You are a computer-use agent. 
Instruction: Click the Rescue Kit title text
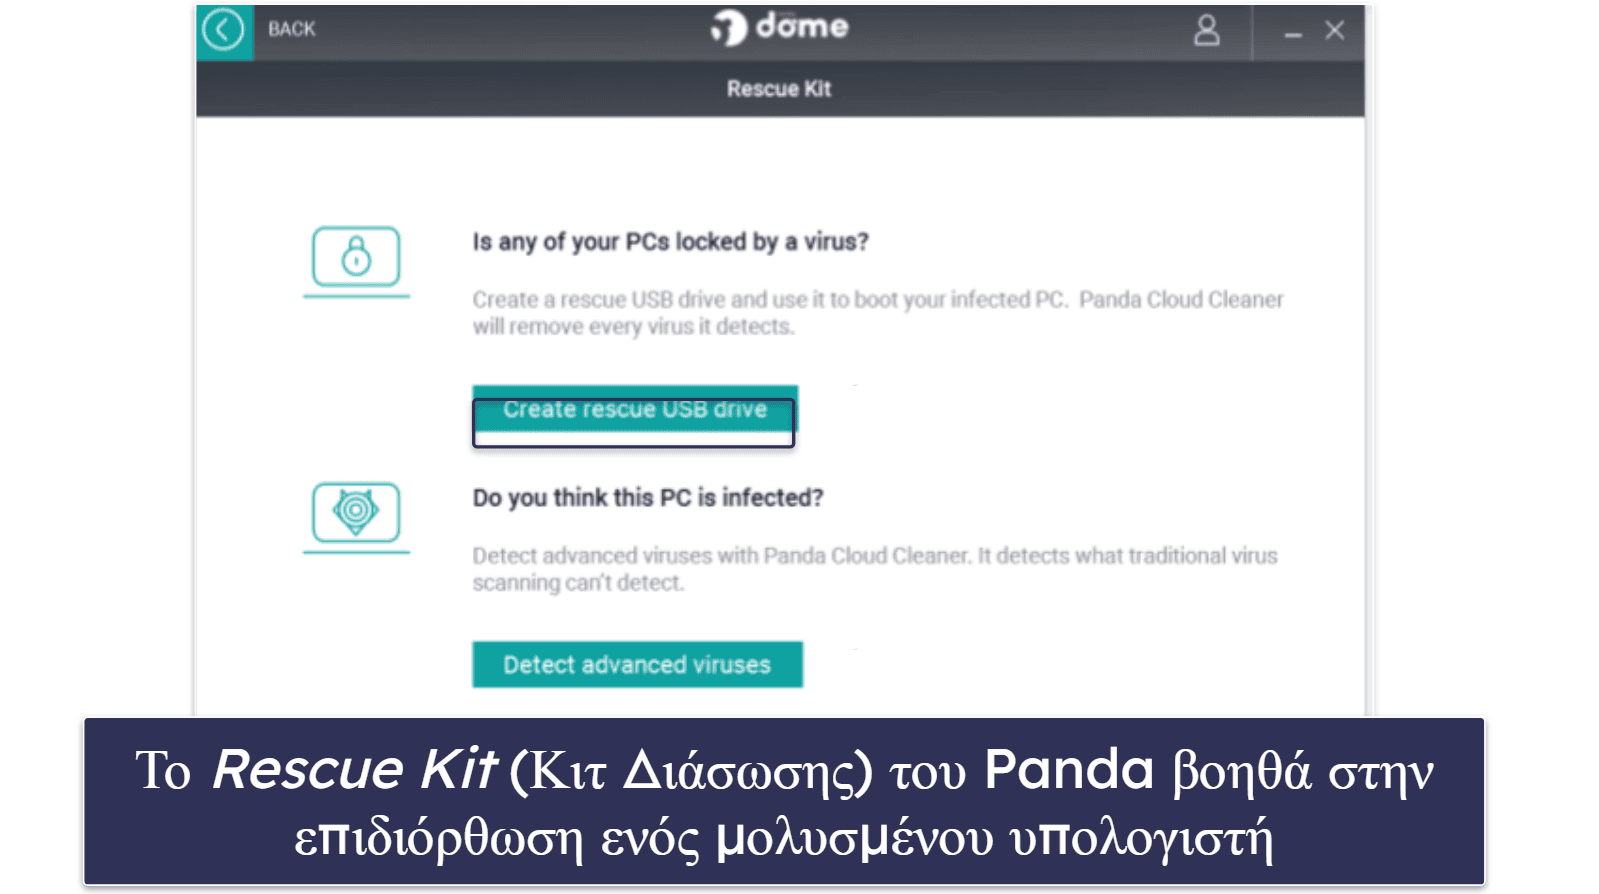point(779,89)
